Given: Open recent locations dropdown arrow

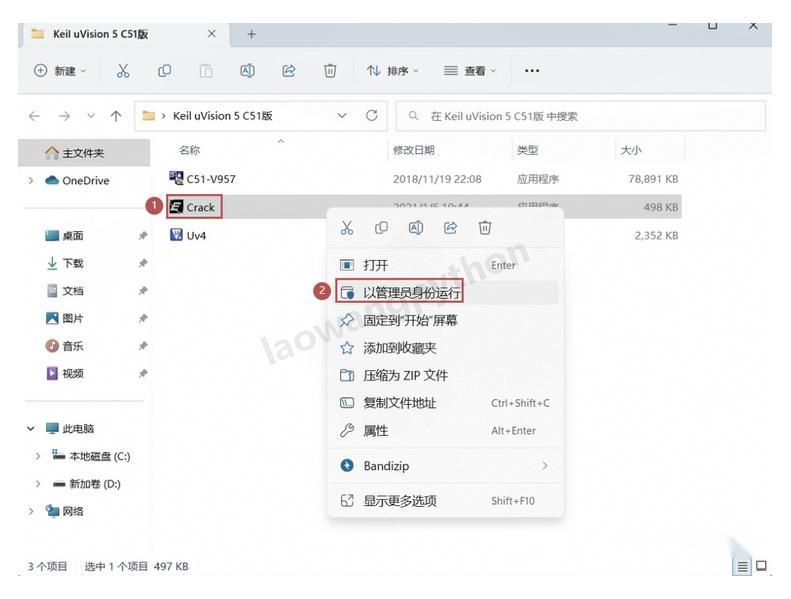Looking at the screenshot, I should click(91, 116).
